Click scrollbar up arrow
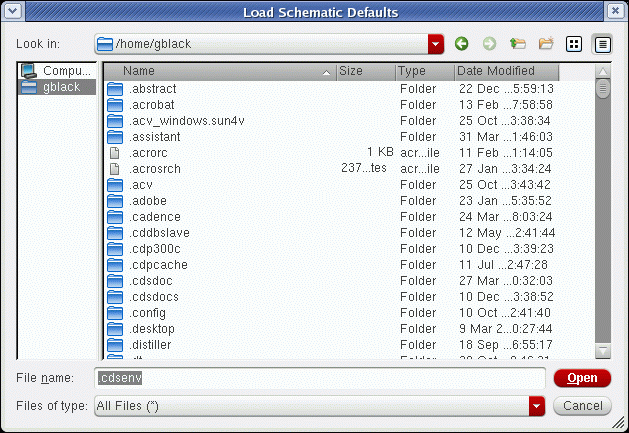629x433 pixels. 603,71
